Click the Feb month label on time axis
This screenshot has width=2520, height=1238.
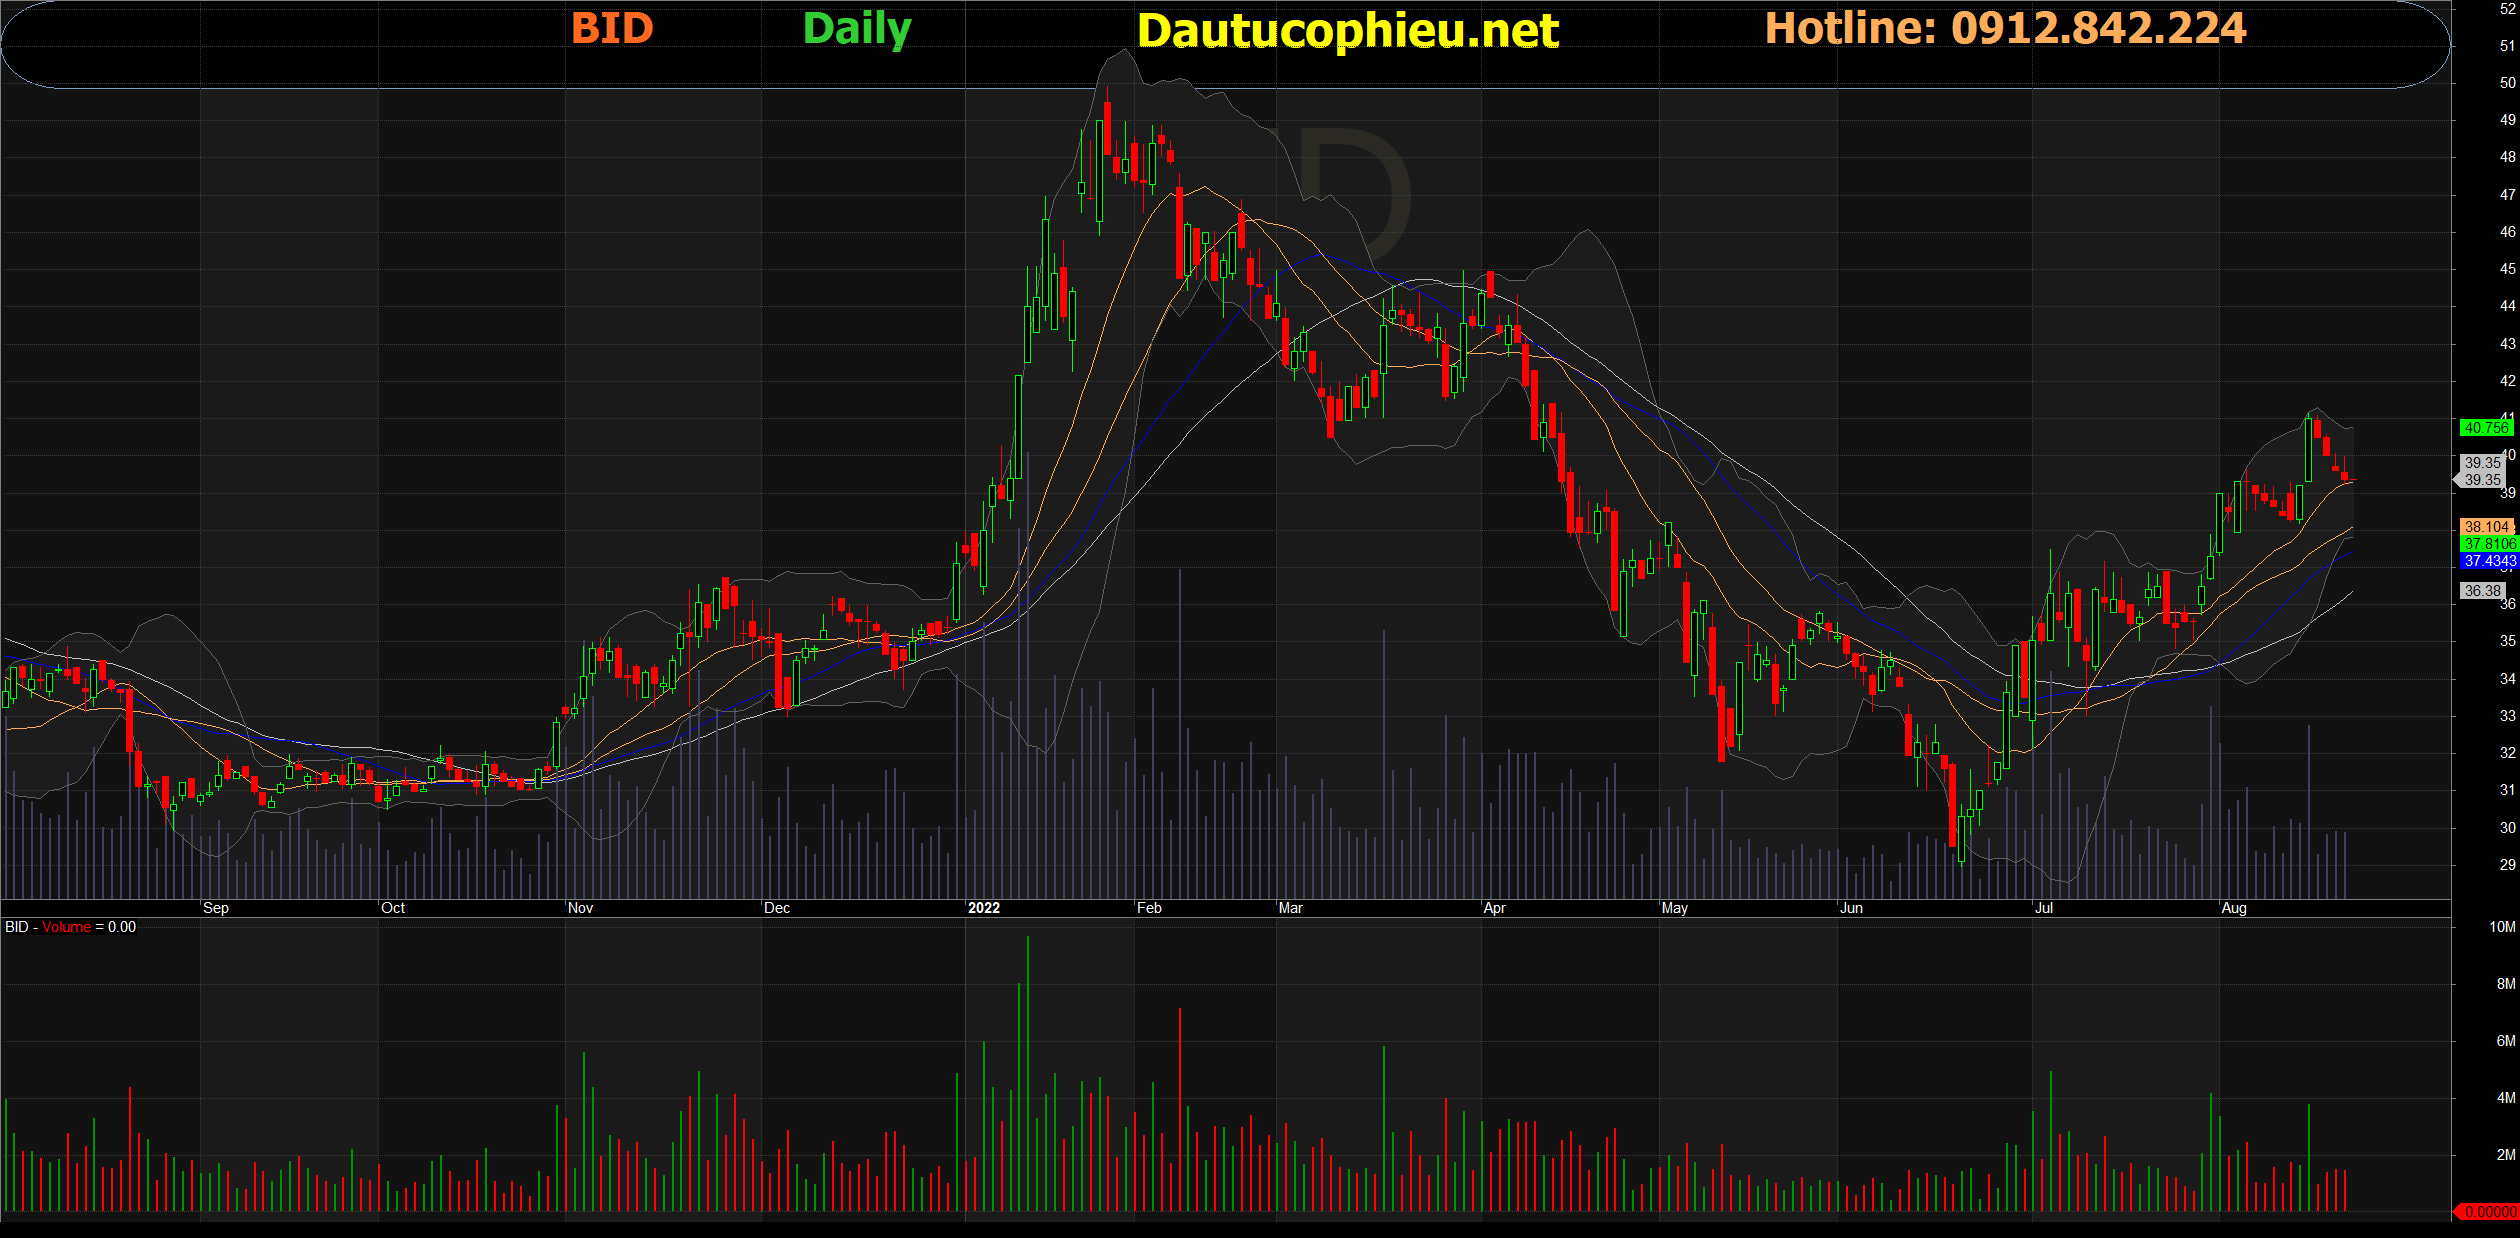(x=1149, y=908)
